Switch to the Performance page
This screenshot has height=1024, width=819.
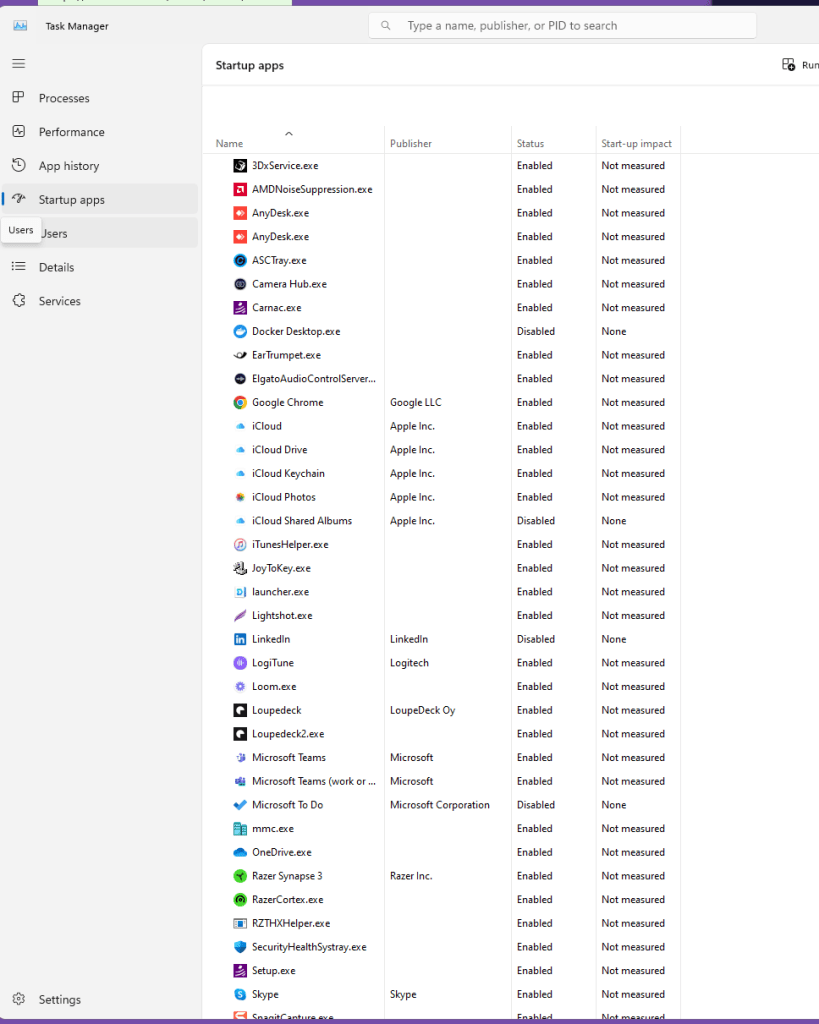pos(100,132)
